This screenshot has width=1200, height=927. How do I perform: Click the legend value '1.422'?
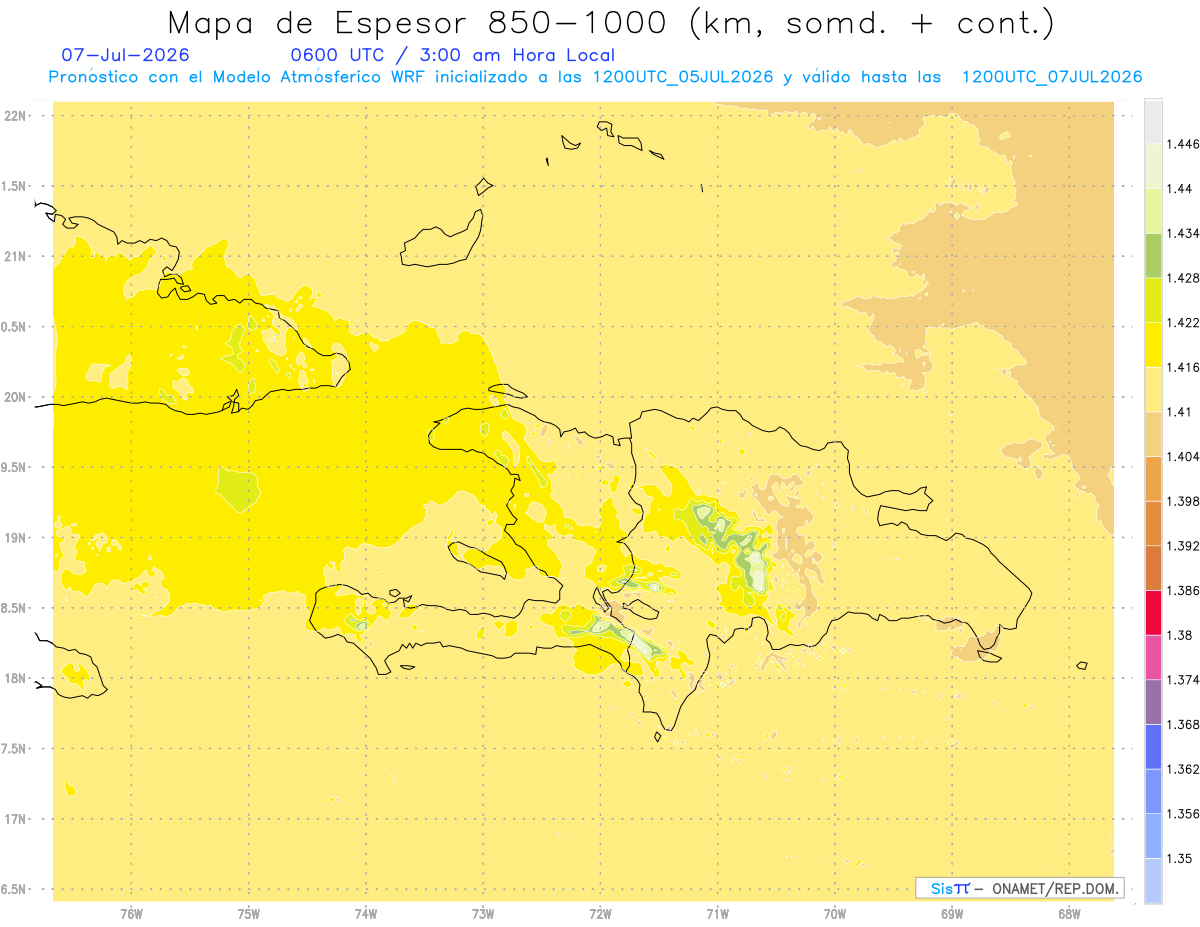coord(1183,323)
